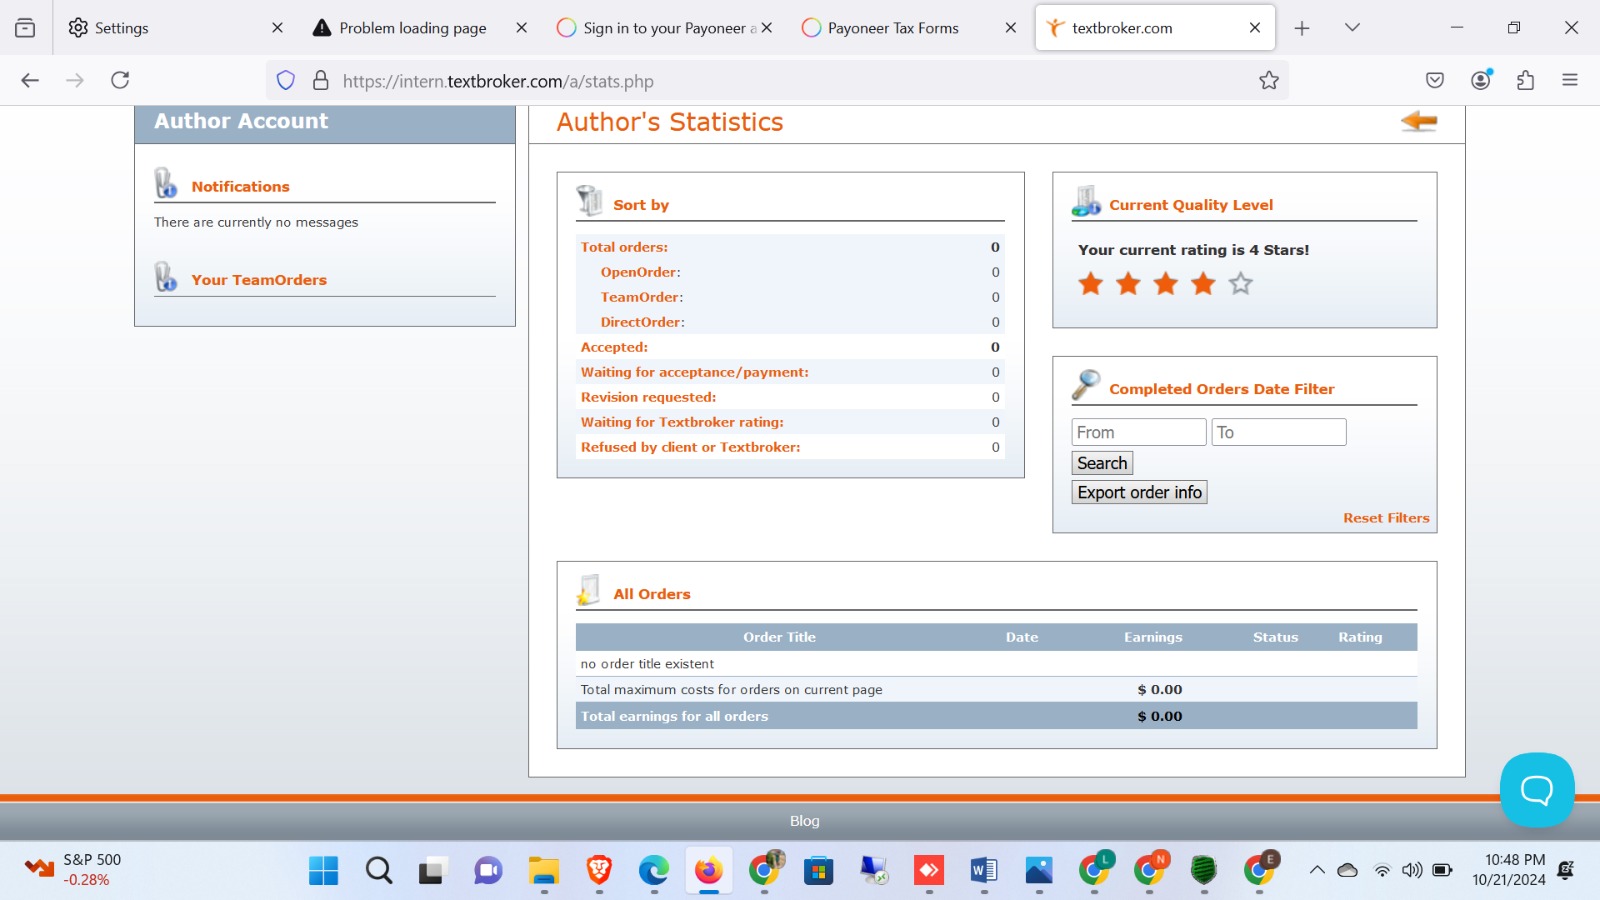Sort by OpenOrder
Image resolution: width=1600 pixels, height=900 pixels.
point(640,272)
